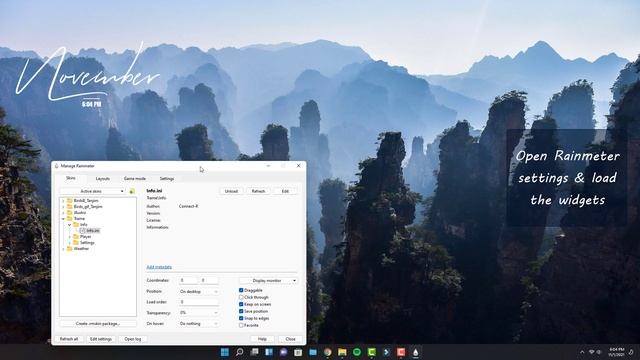640x360 pixels.
Task: Click the second Coordinates input field
Action: pos(209,281)
